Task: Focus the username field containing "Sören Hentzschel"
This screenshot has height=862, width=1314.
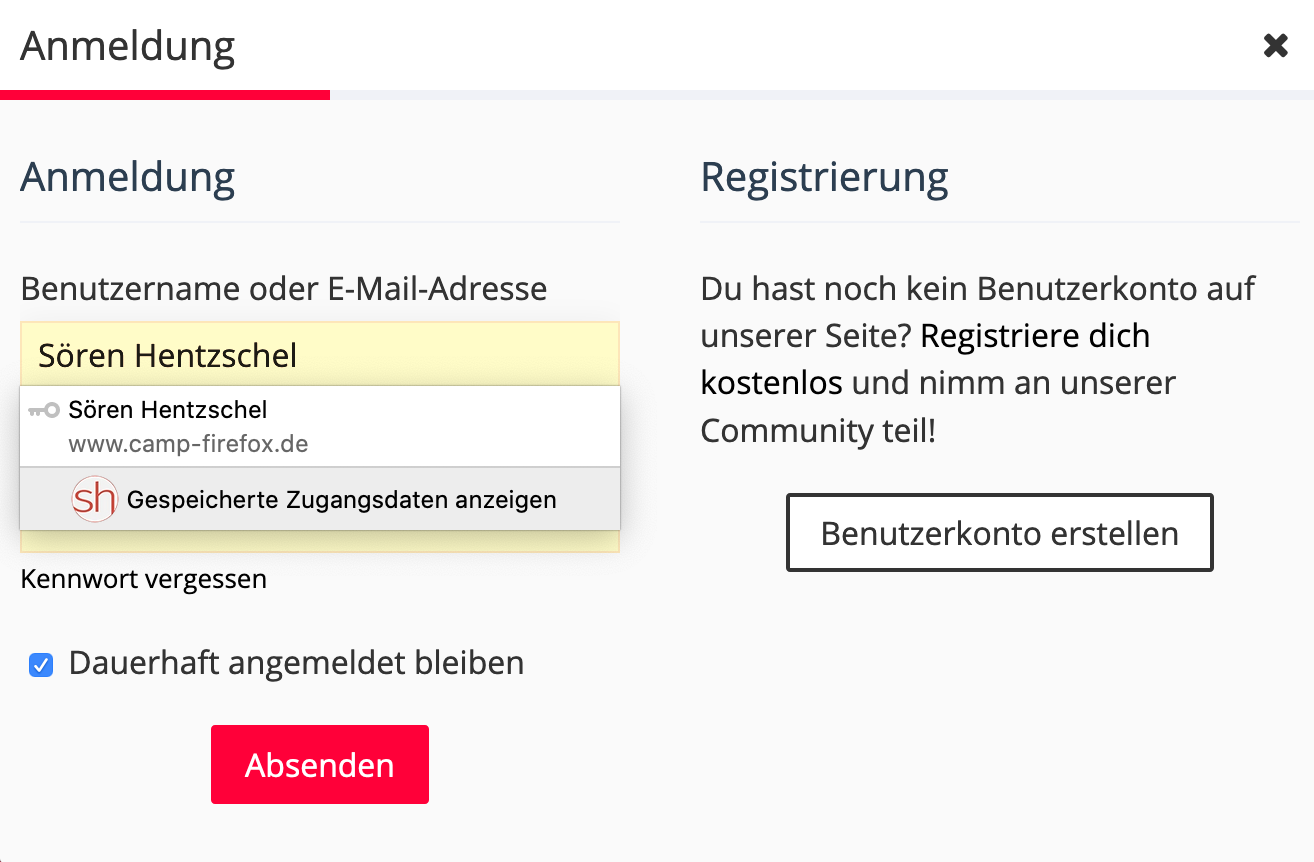Action: [320, 355]
